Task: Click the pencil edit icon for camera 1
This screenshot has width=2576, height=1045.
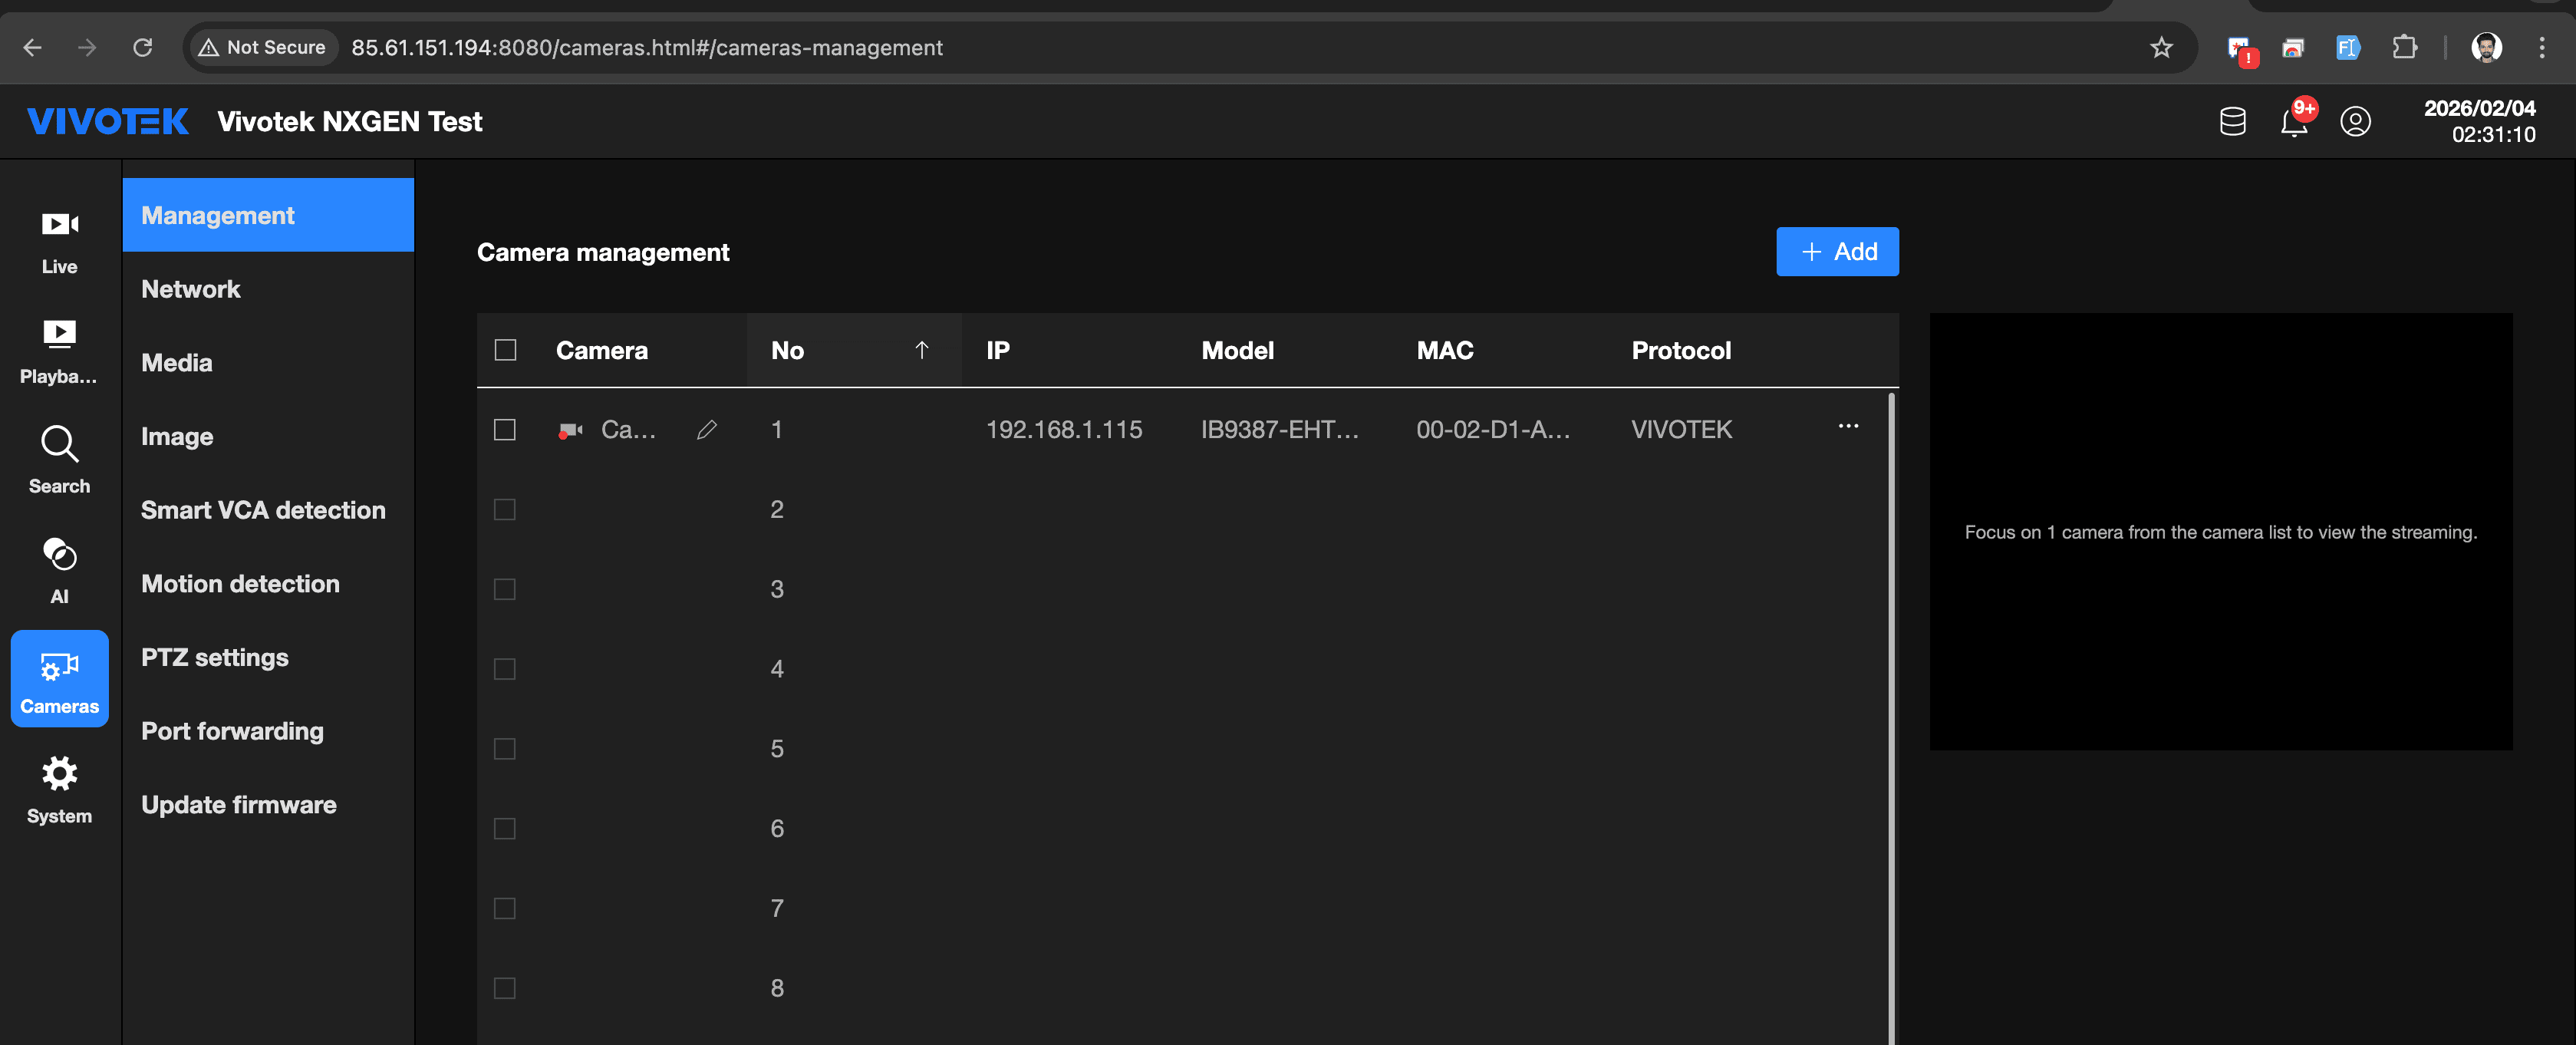Action: pos(706,430)
